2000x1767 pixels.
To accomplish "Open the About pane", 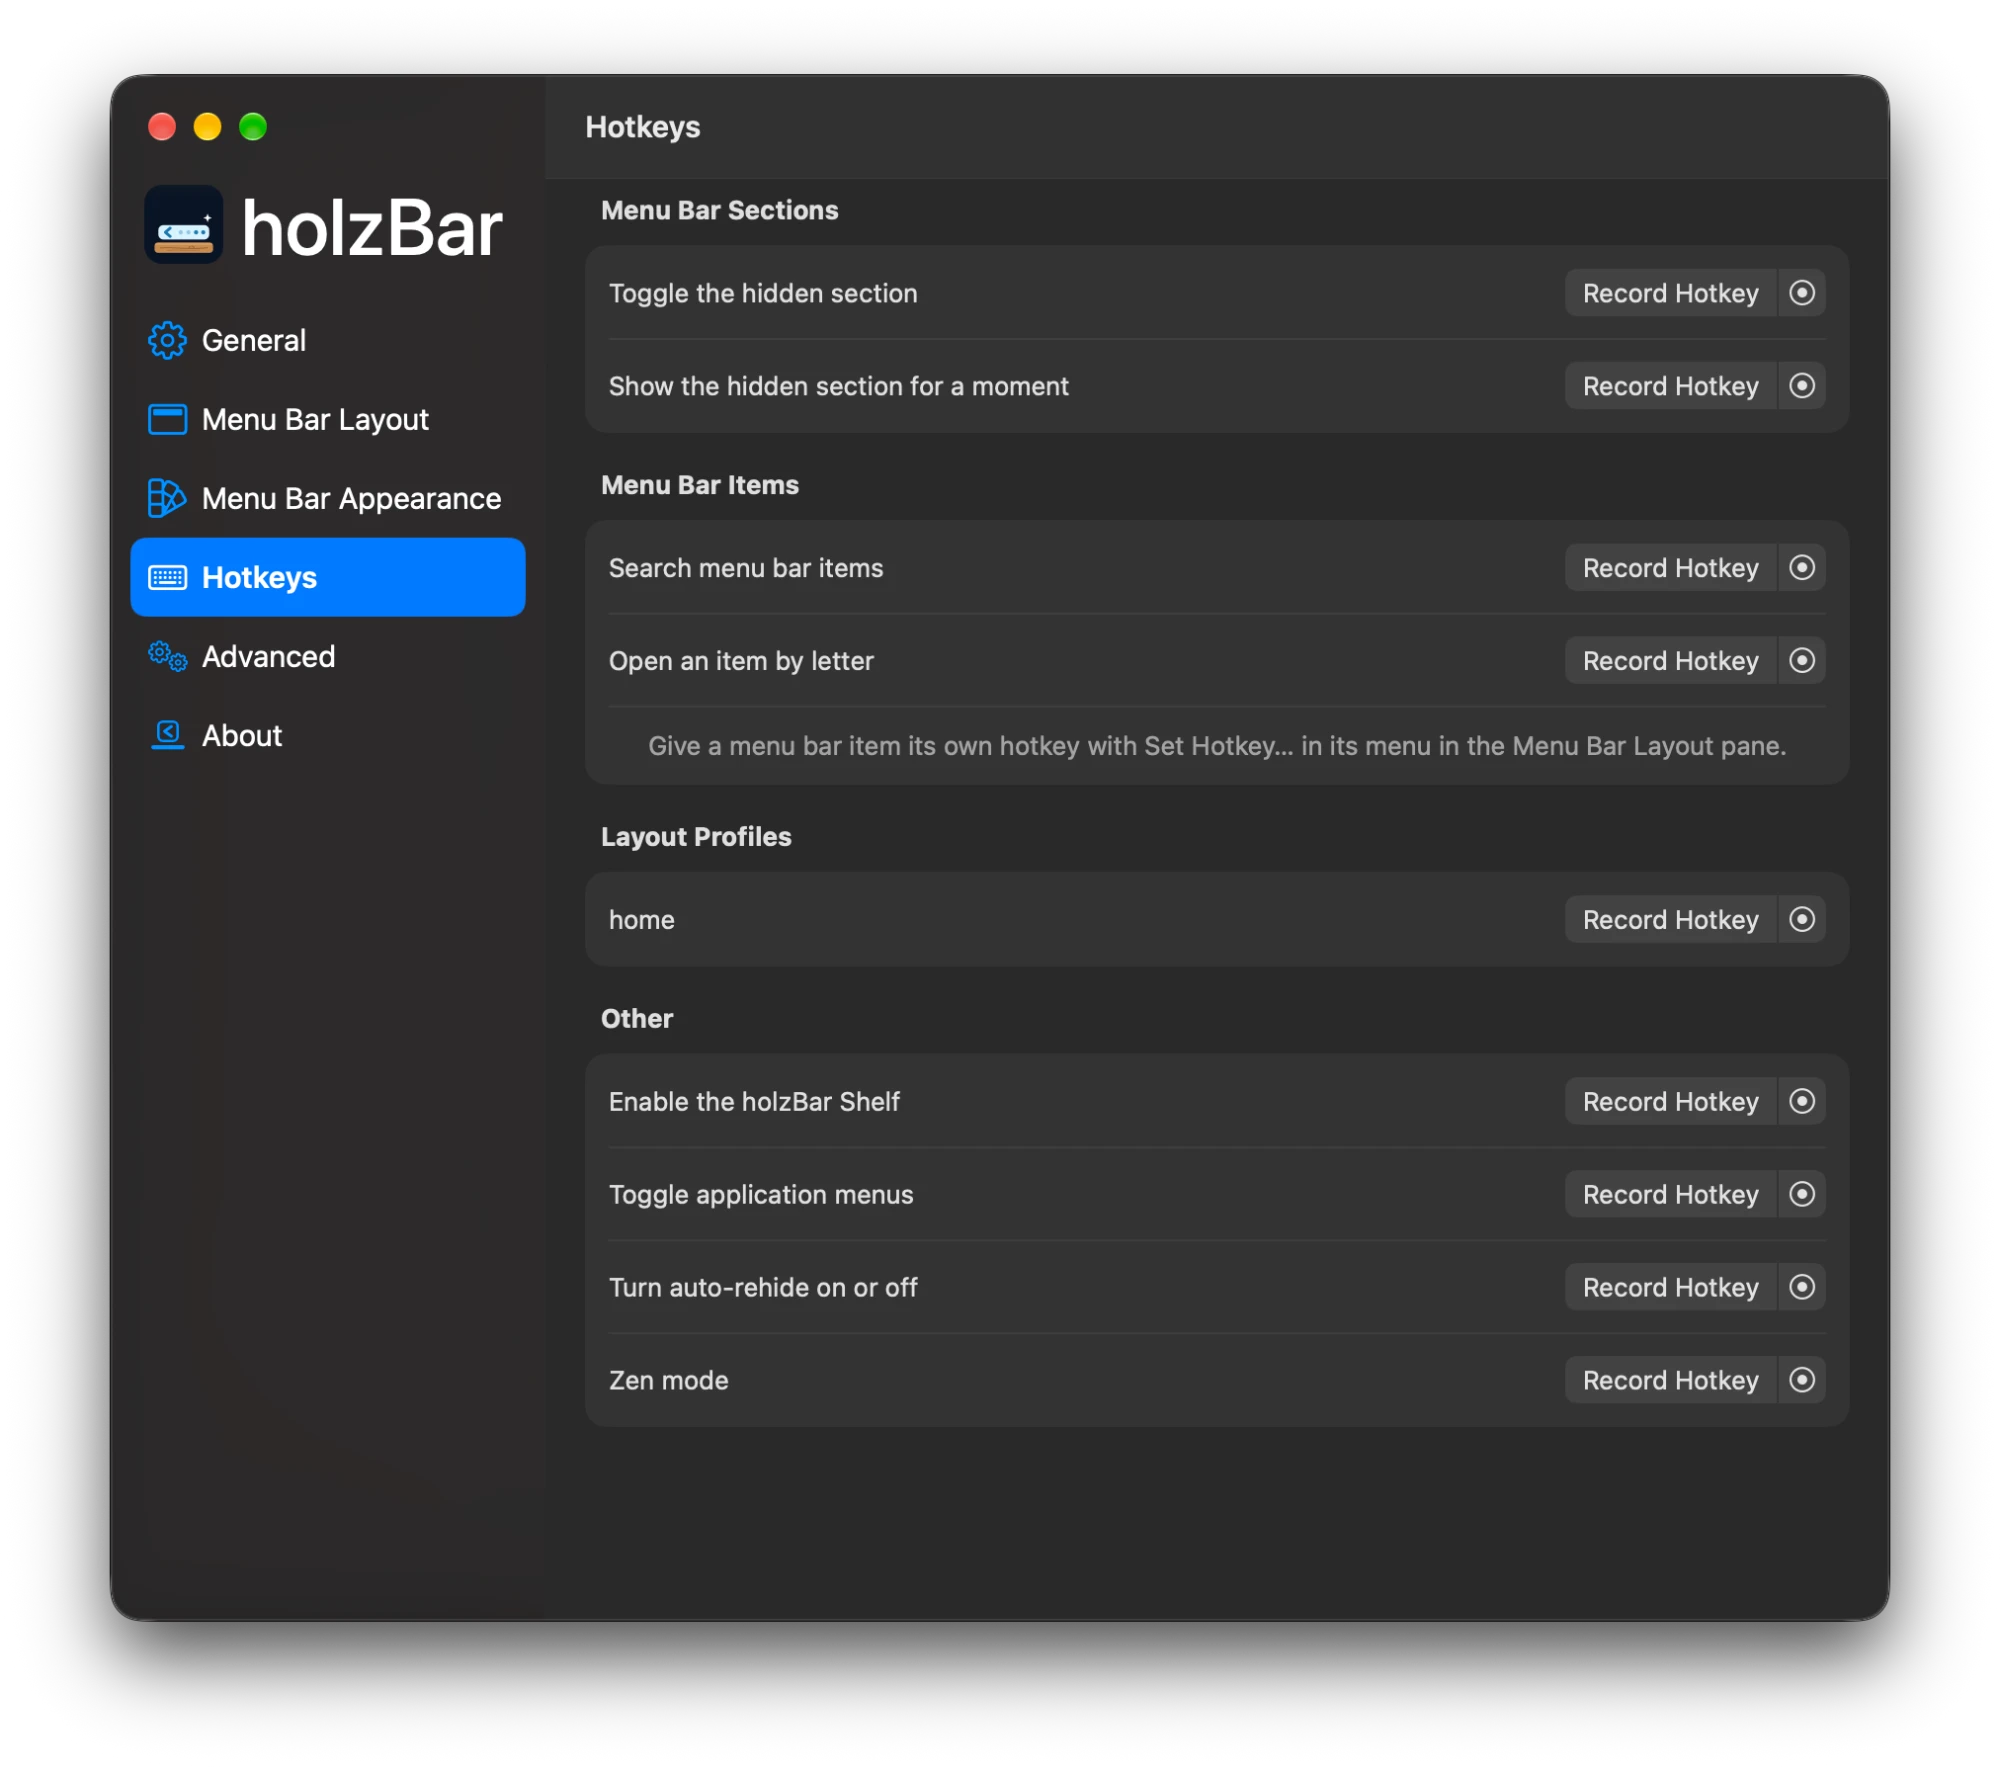I will click(328, 735).
